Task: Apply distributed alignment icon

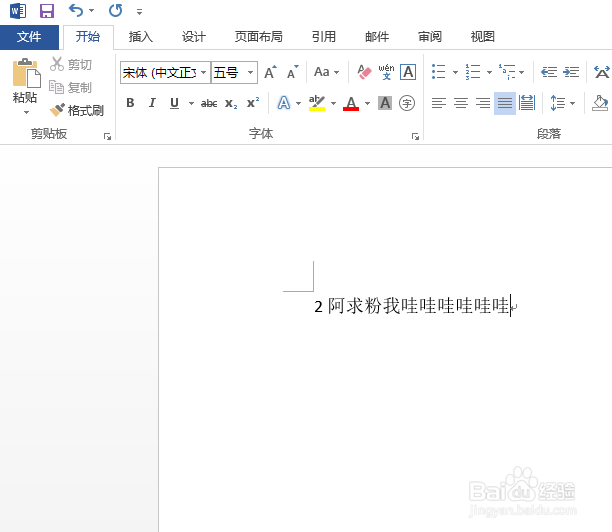Action: (x=527, y=103)
